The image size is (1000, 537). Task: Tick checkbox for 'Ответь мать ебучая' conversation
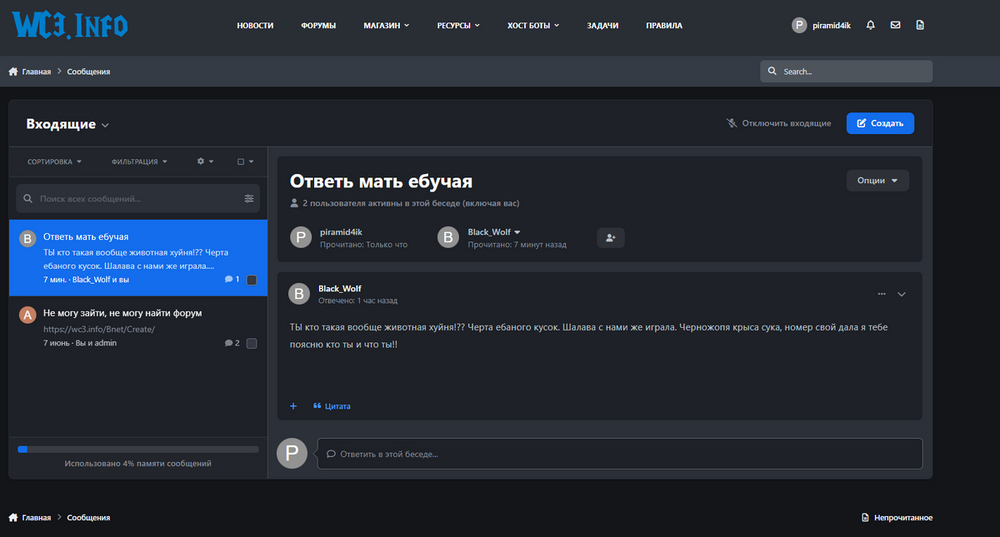(251, 280)
